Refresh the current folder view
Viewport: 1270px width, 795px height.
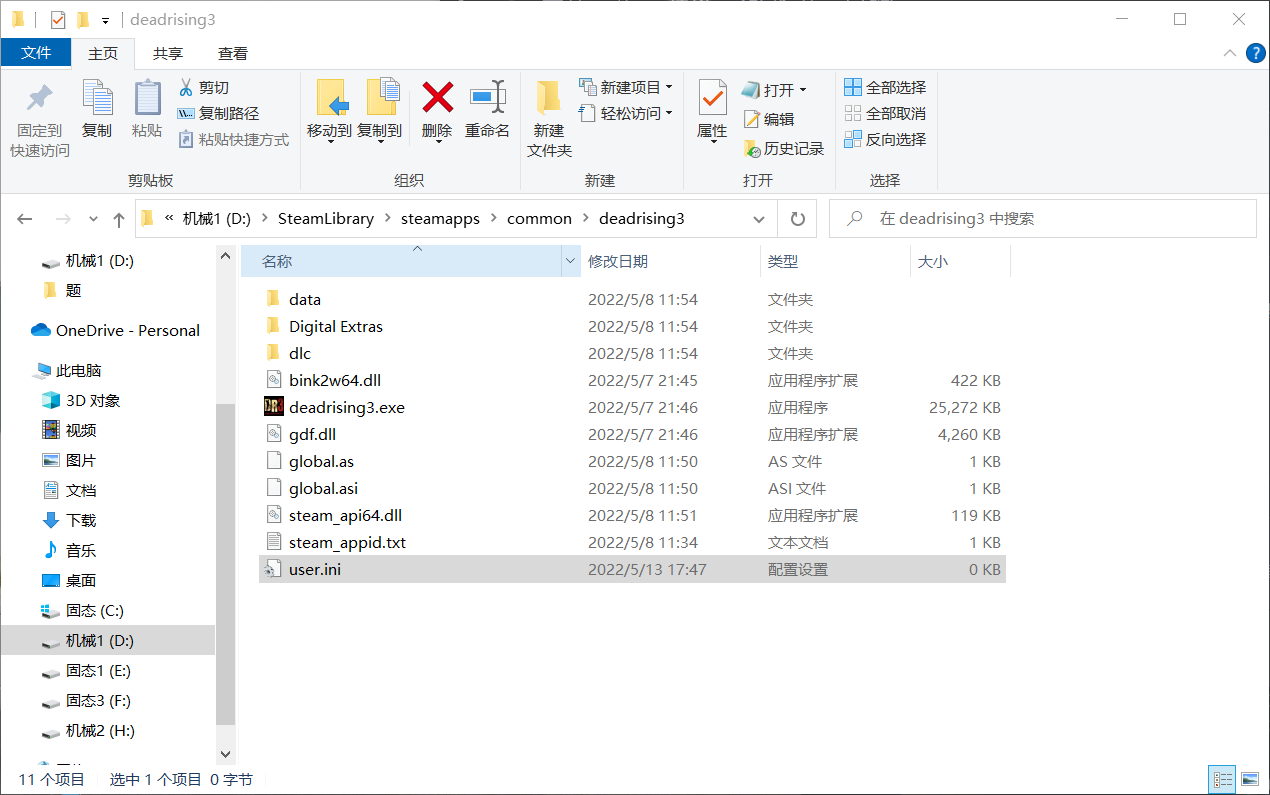point(797,219)
